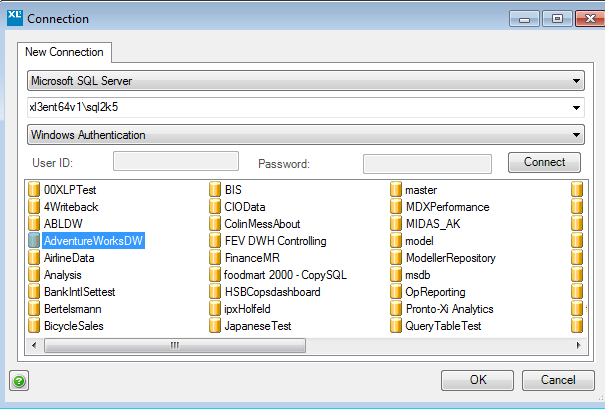The height and width of the screenshot is (409, 605).
Task: Click the AdventureWorksDW database icon
Action: pos(34,241)
